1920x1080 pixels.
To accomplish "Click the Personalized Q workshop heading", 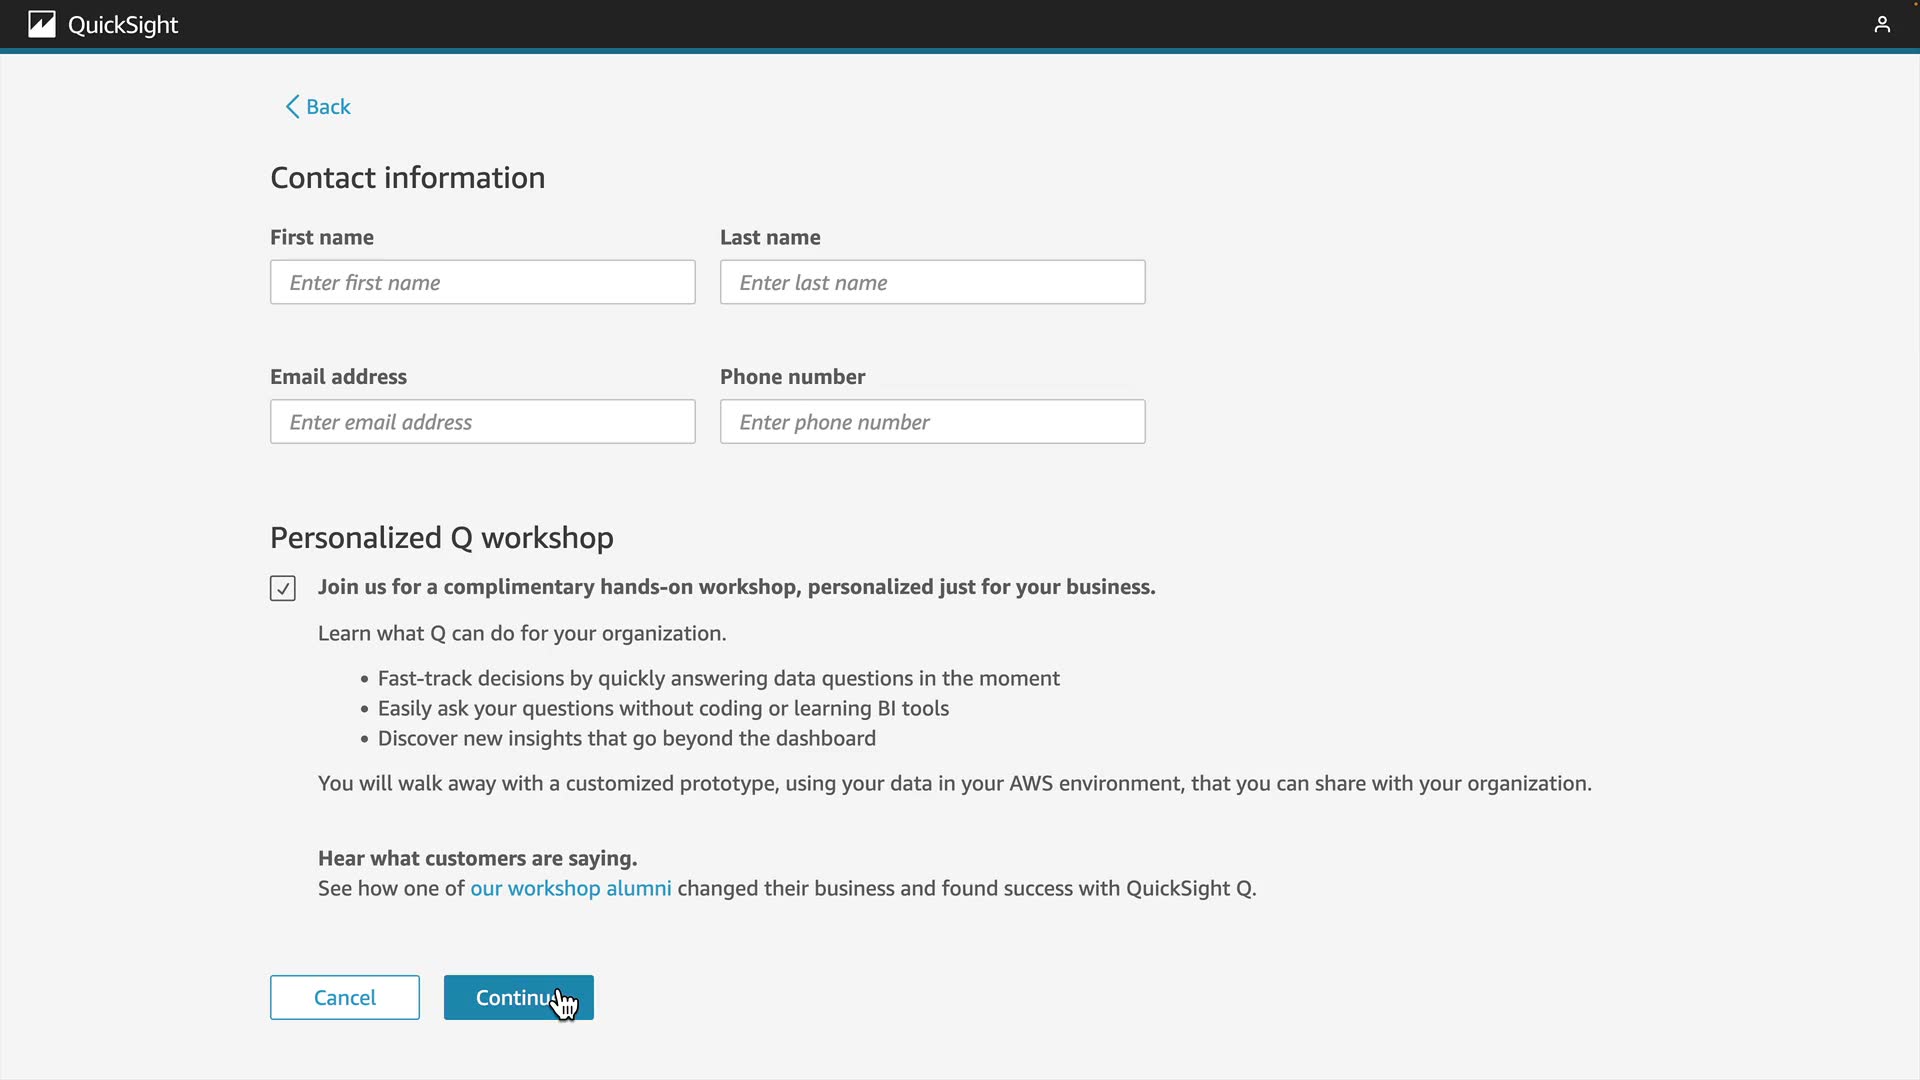I will coord(441,538).
